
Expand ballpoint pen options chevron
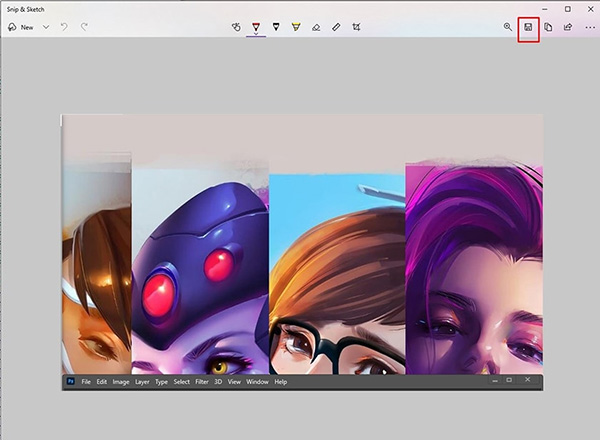[x=256, y=34]
